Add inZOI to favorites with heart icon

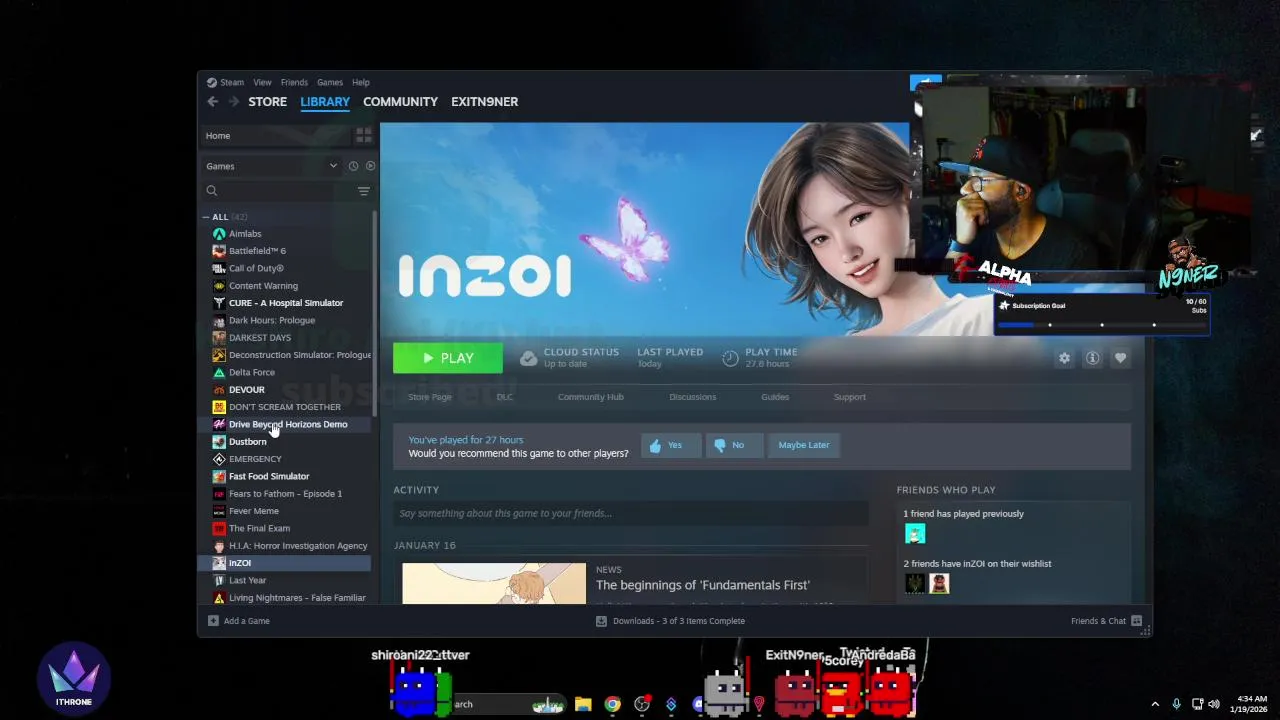click(x=1120, y=358)
